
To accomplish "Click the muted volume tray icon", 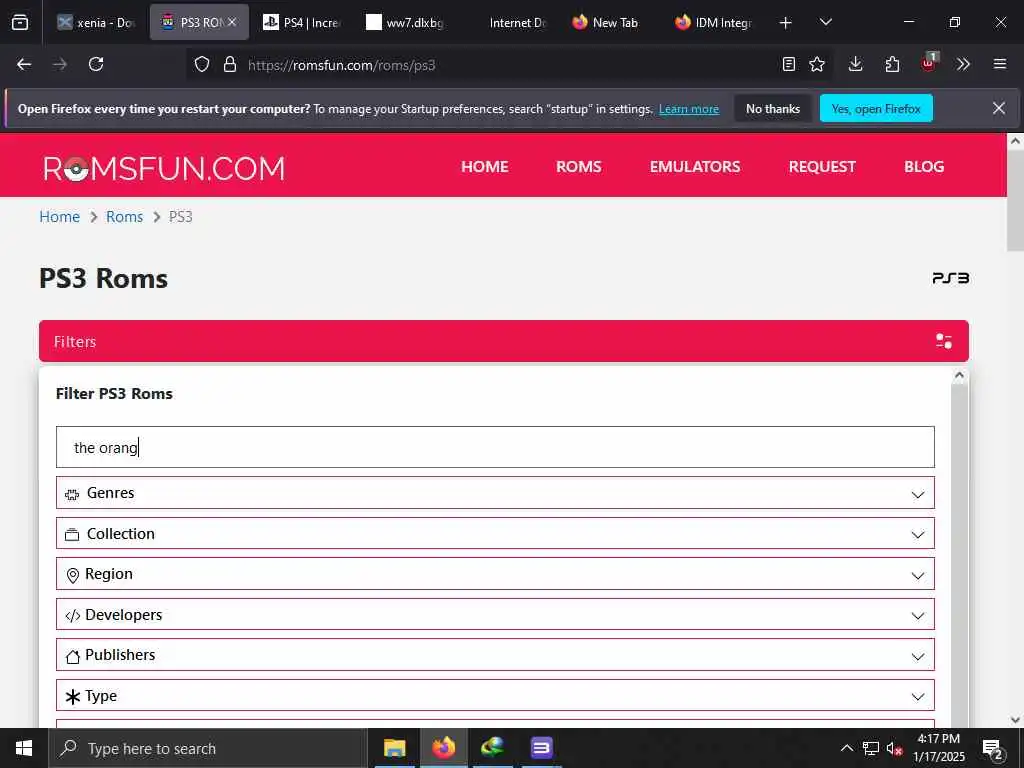I will click(x=894, y=748).
